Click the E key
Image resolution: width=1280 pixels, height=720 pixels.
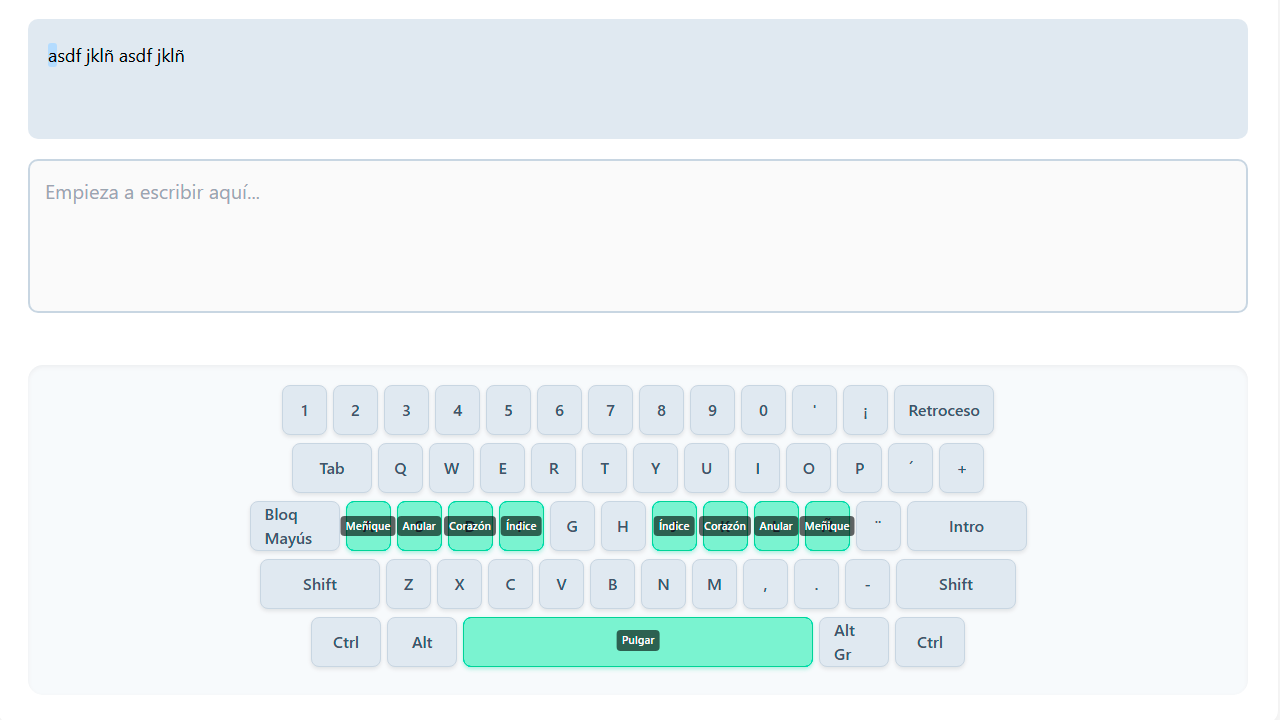(503, 468)
